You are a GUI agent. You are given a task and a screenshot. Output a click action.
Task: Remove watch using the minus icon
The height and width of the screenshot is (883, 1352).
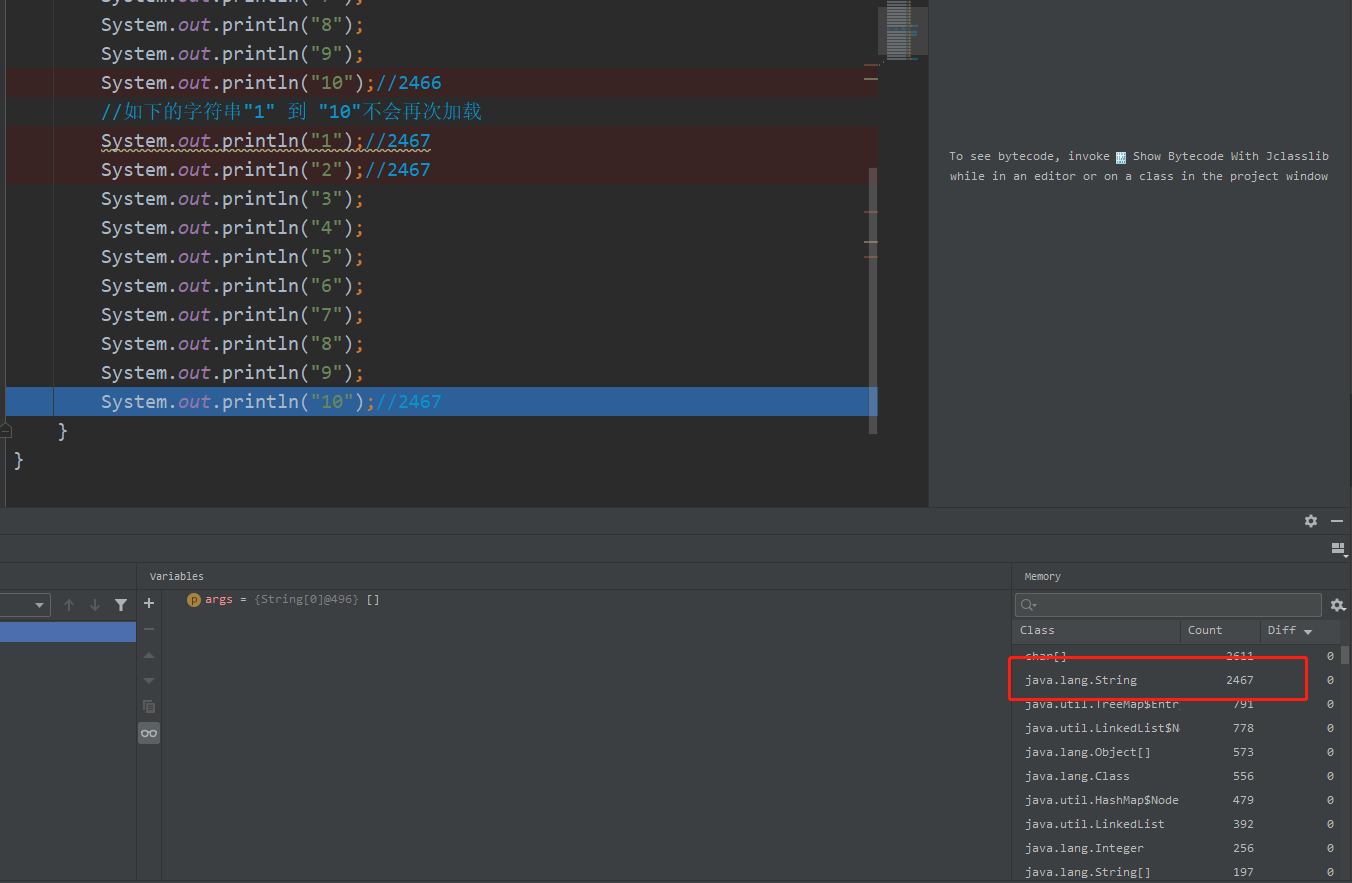point(149,629)
